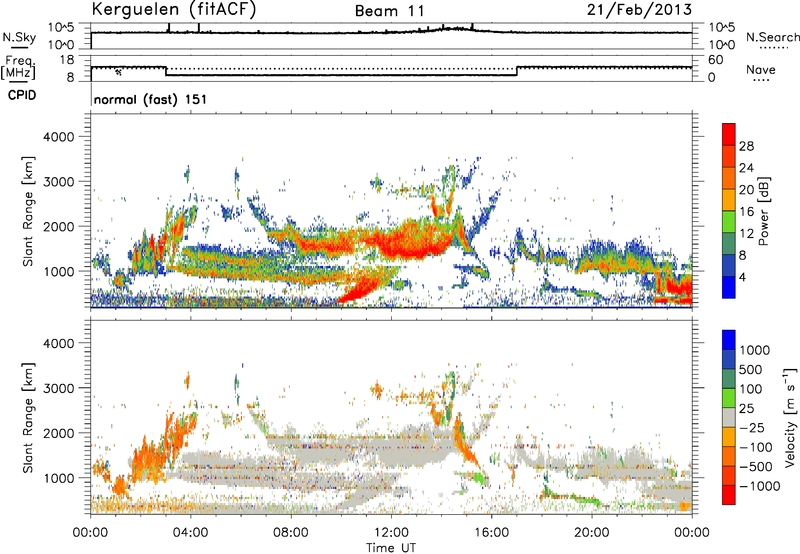The image size is (800, 554).
Task: Click the 'Velocity [m s-1]' colorbar title
Action: click(x=790, y=417)
